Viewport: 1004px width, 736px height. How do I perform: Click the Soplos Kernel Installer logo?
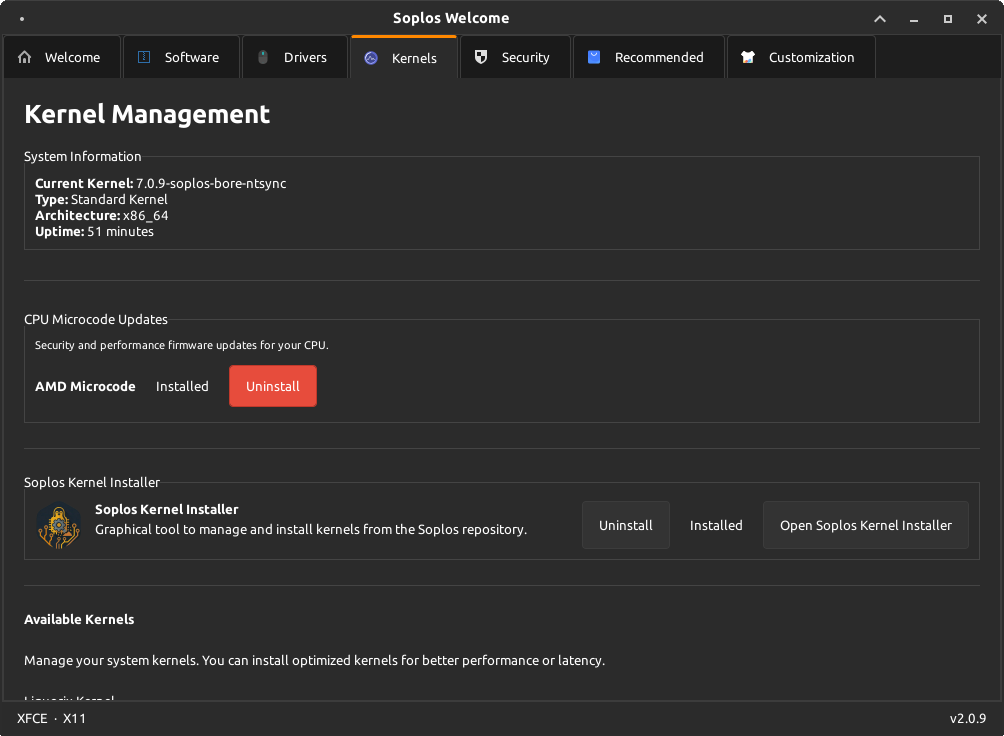coord(59,525)
